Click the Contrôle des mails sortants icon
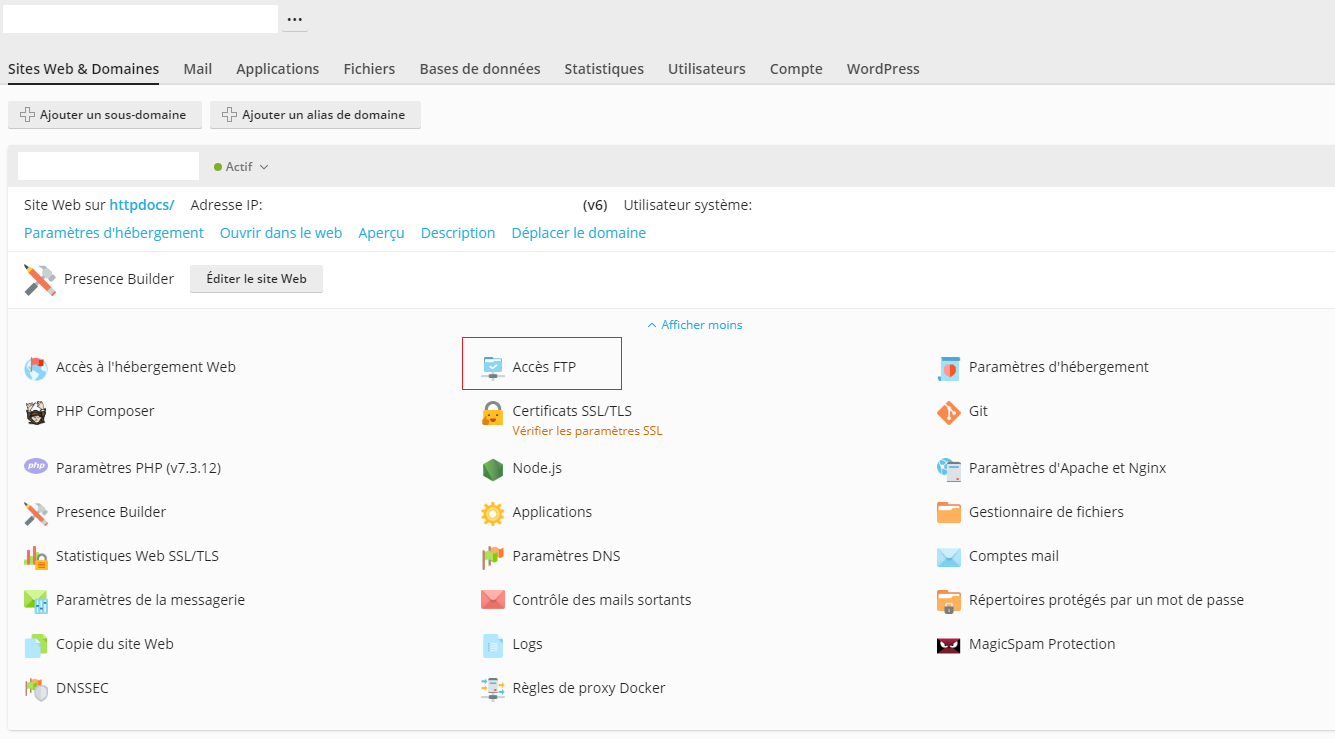 pyautogui.click(x=493, y=601)
